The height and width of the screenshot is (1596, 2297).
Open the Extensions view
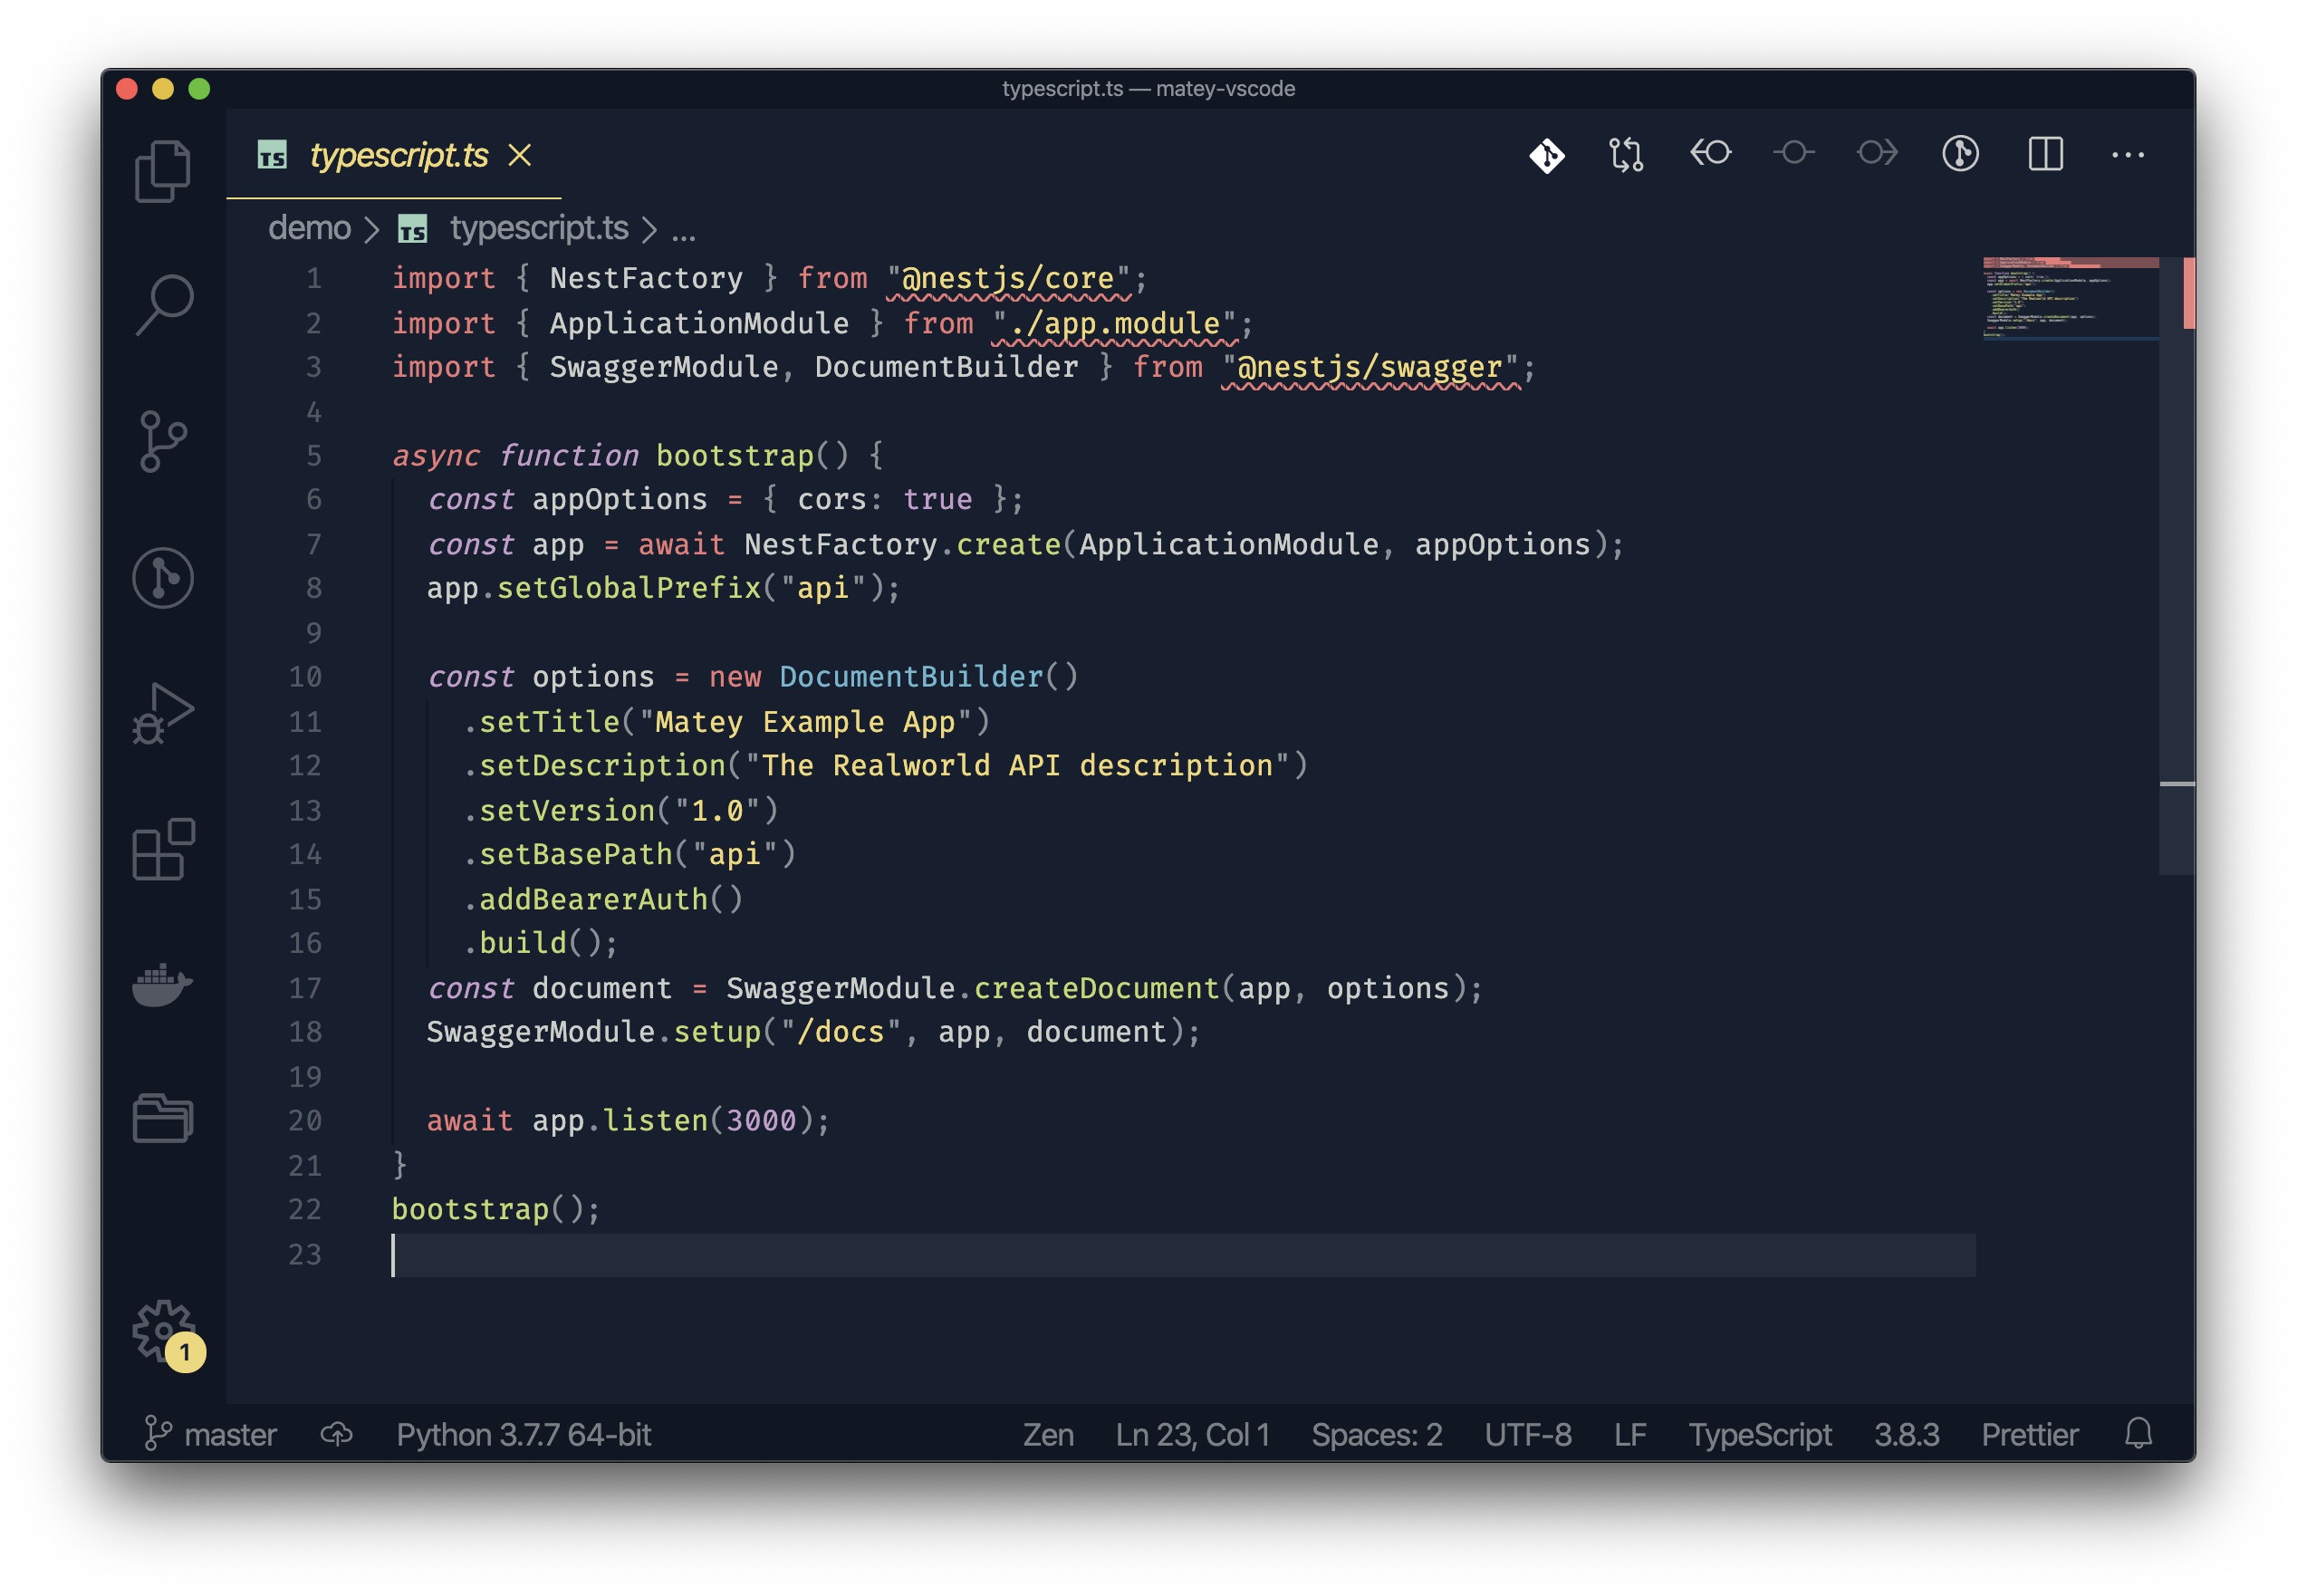(x=163, y=850)
